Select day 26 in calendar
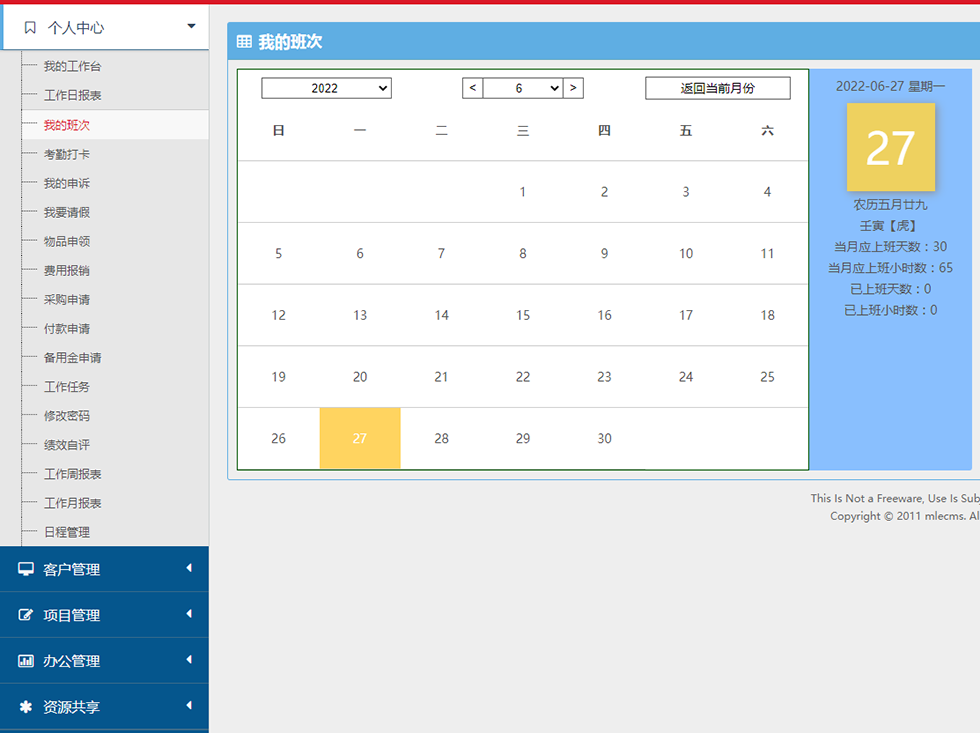Viewport: 980px width, 733px height. click(x=279, y=438)
